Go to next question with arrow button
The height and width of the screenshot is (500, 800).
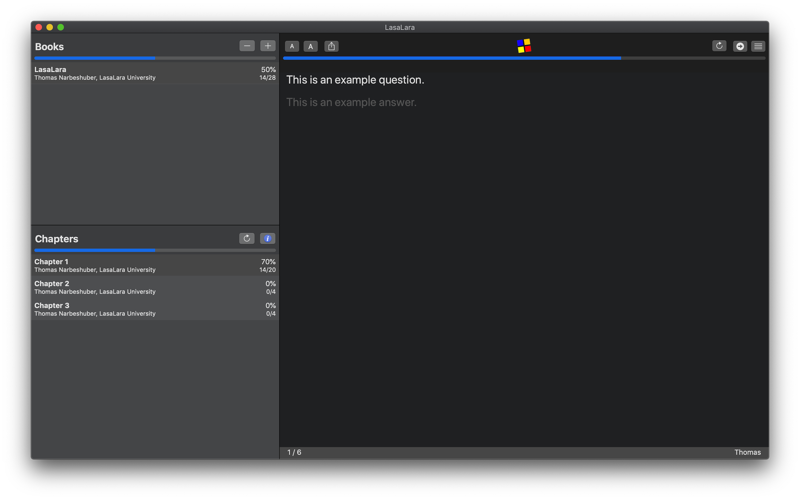[x=740, y=46]
